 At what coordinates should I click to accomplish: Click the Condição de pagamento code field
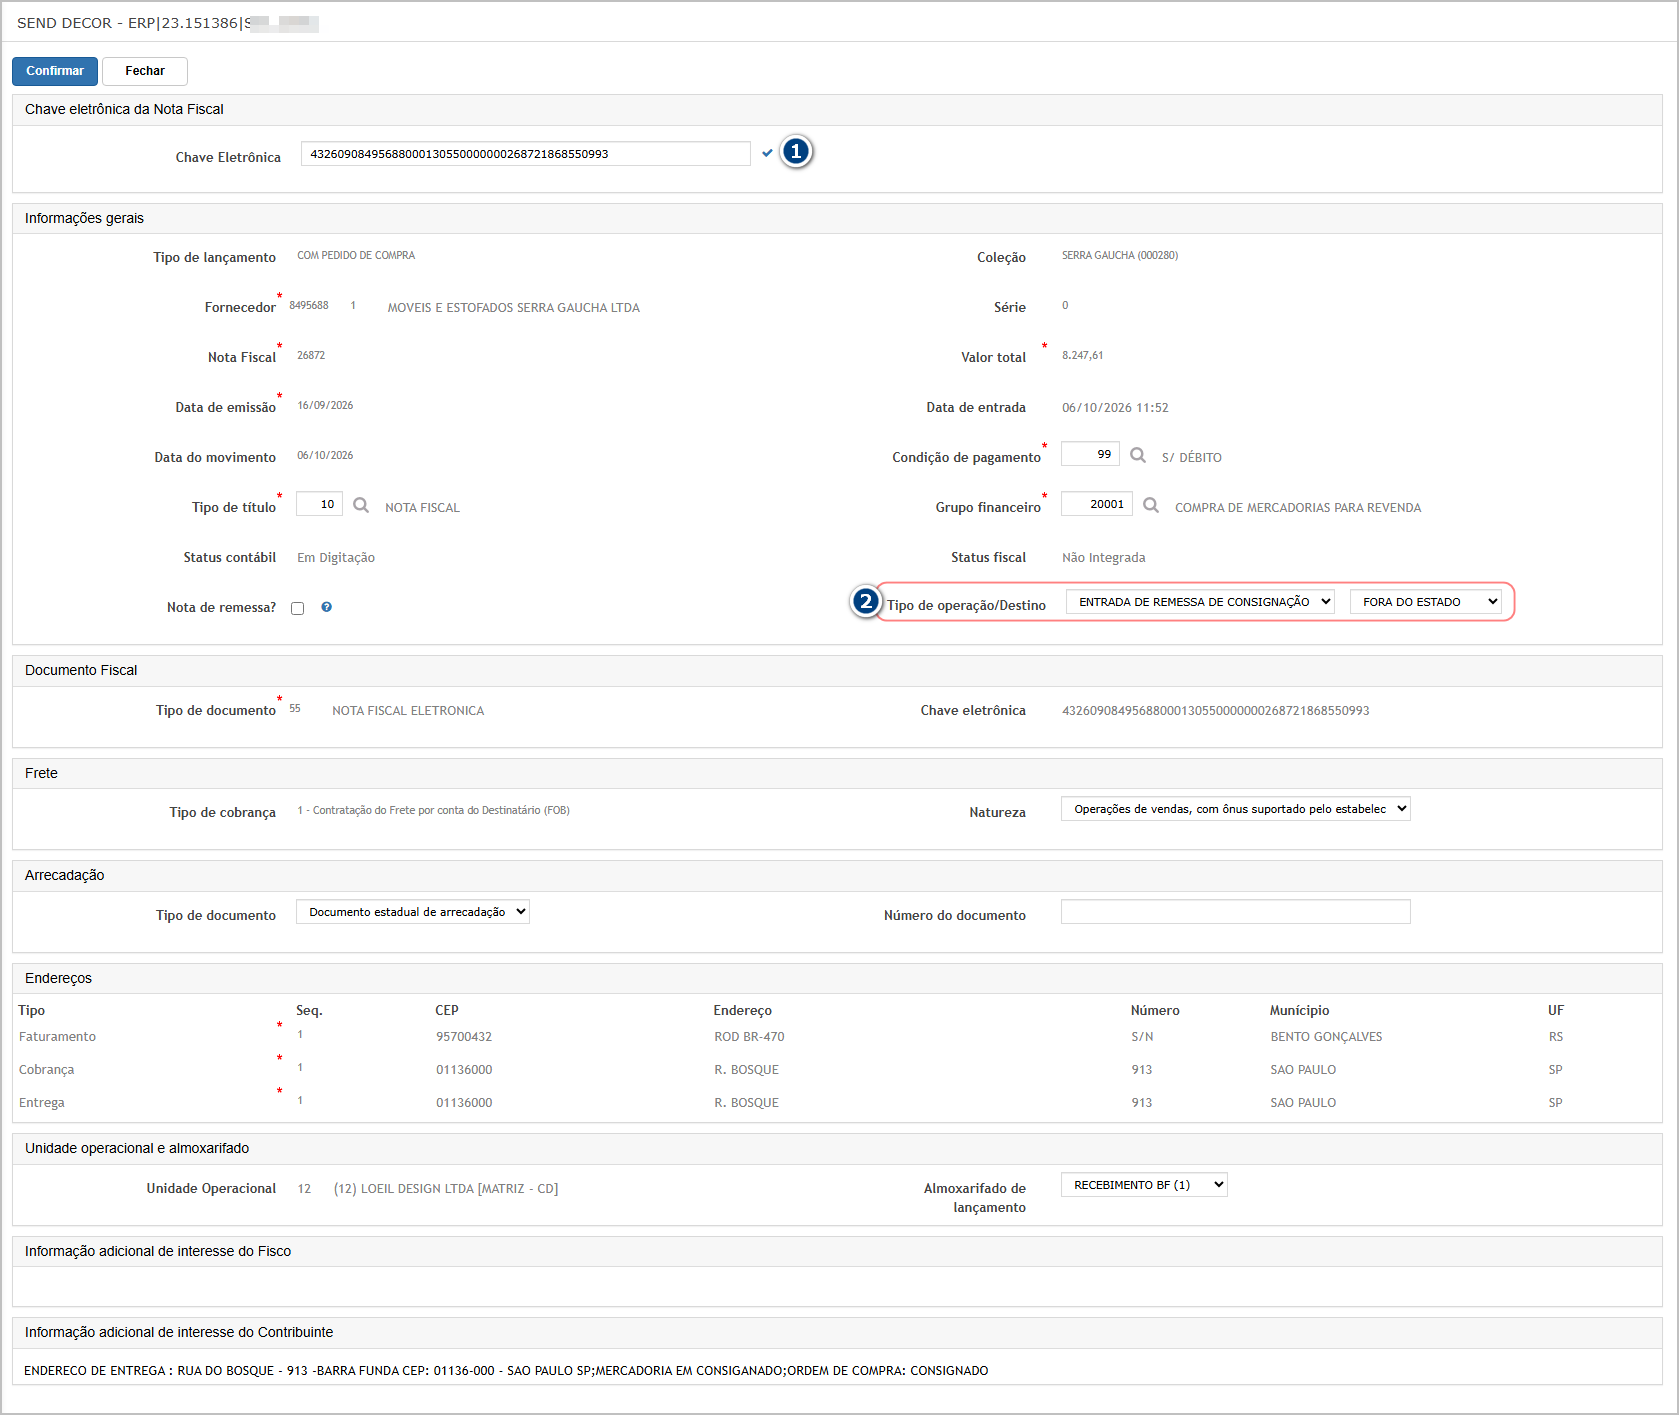pos(1090,454)
